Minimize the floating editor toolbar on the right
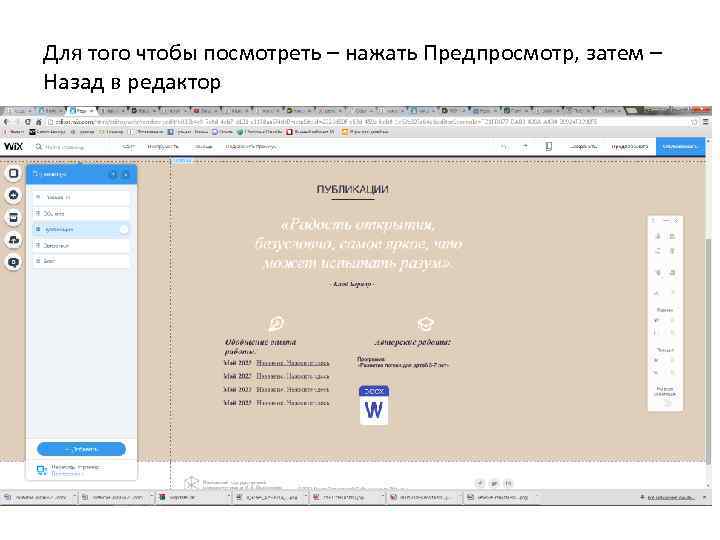 (x=667, y=221)
